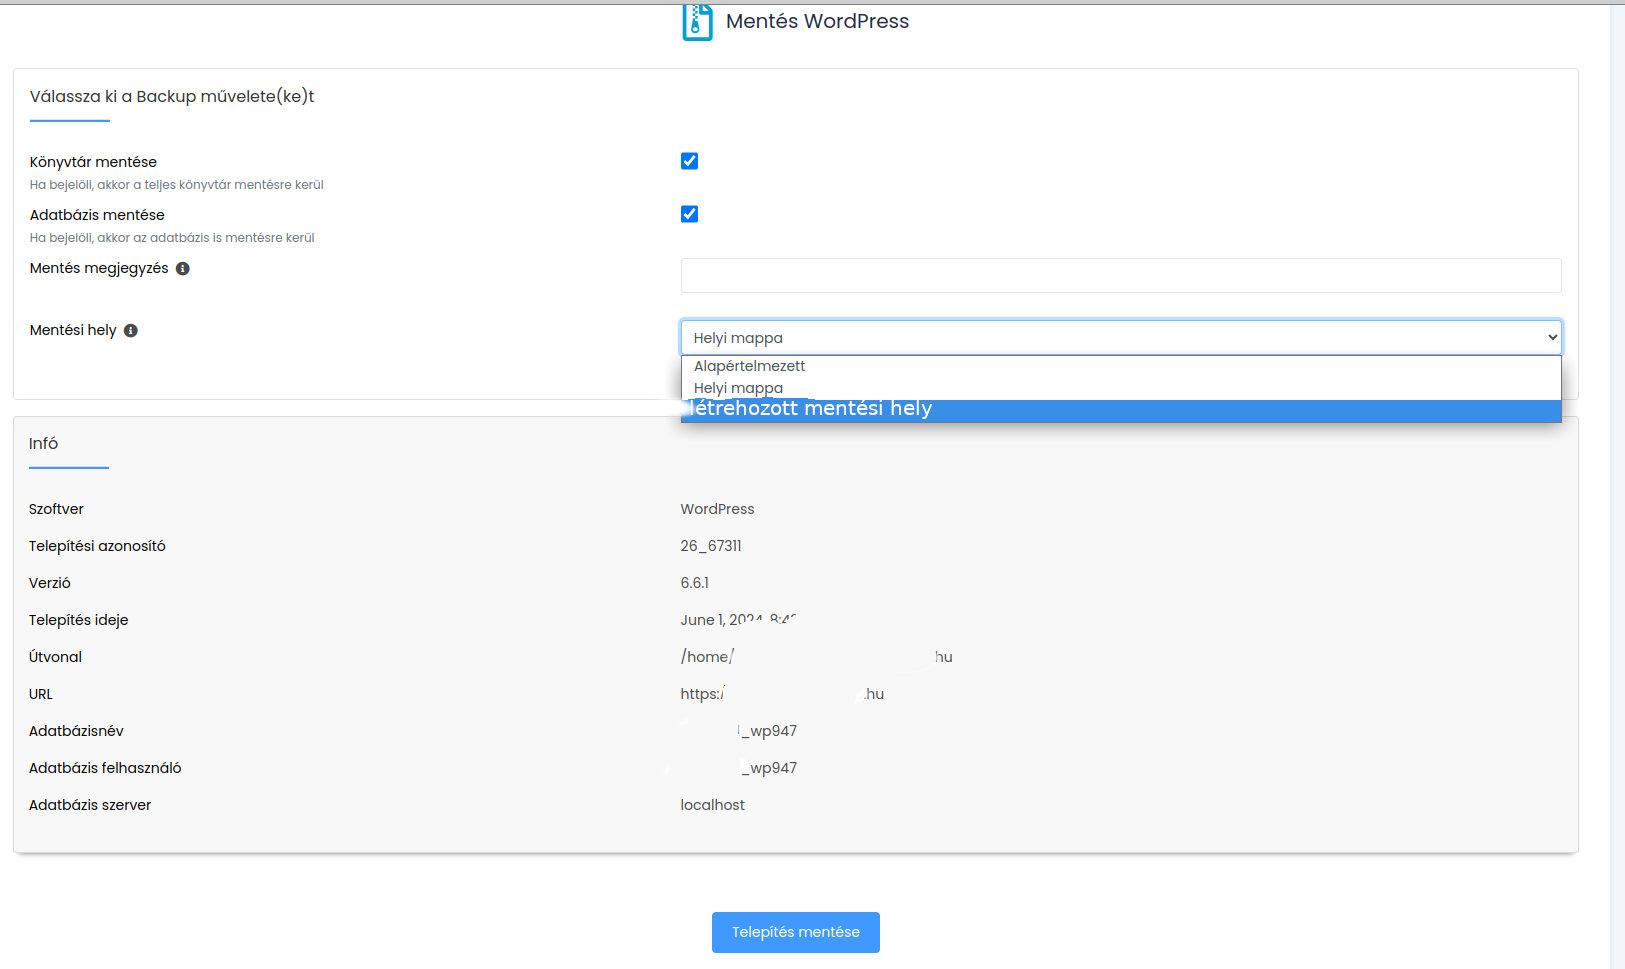Click the version value 6.6.1
The image size is (1625, 969).
695,583
